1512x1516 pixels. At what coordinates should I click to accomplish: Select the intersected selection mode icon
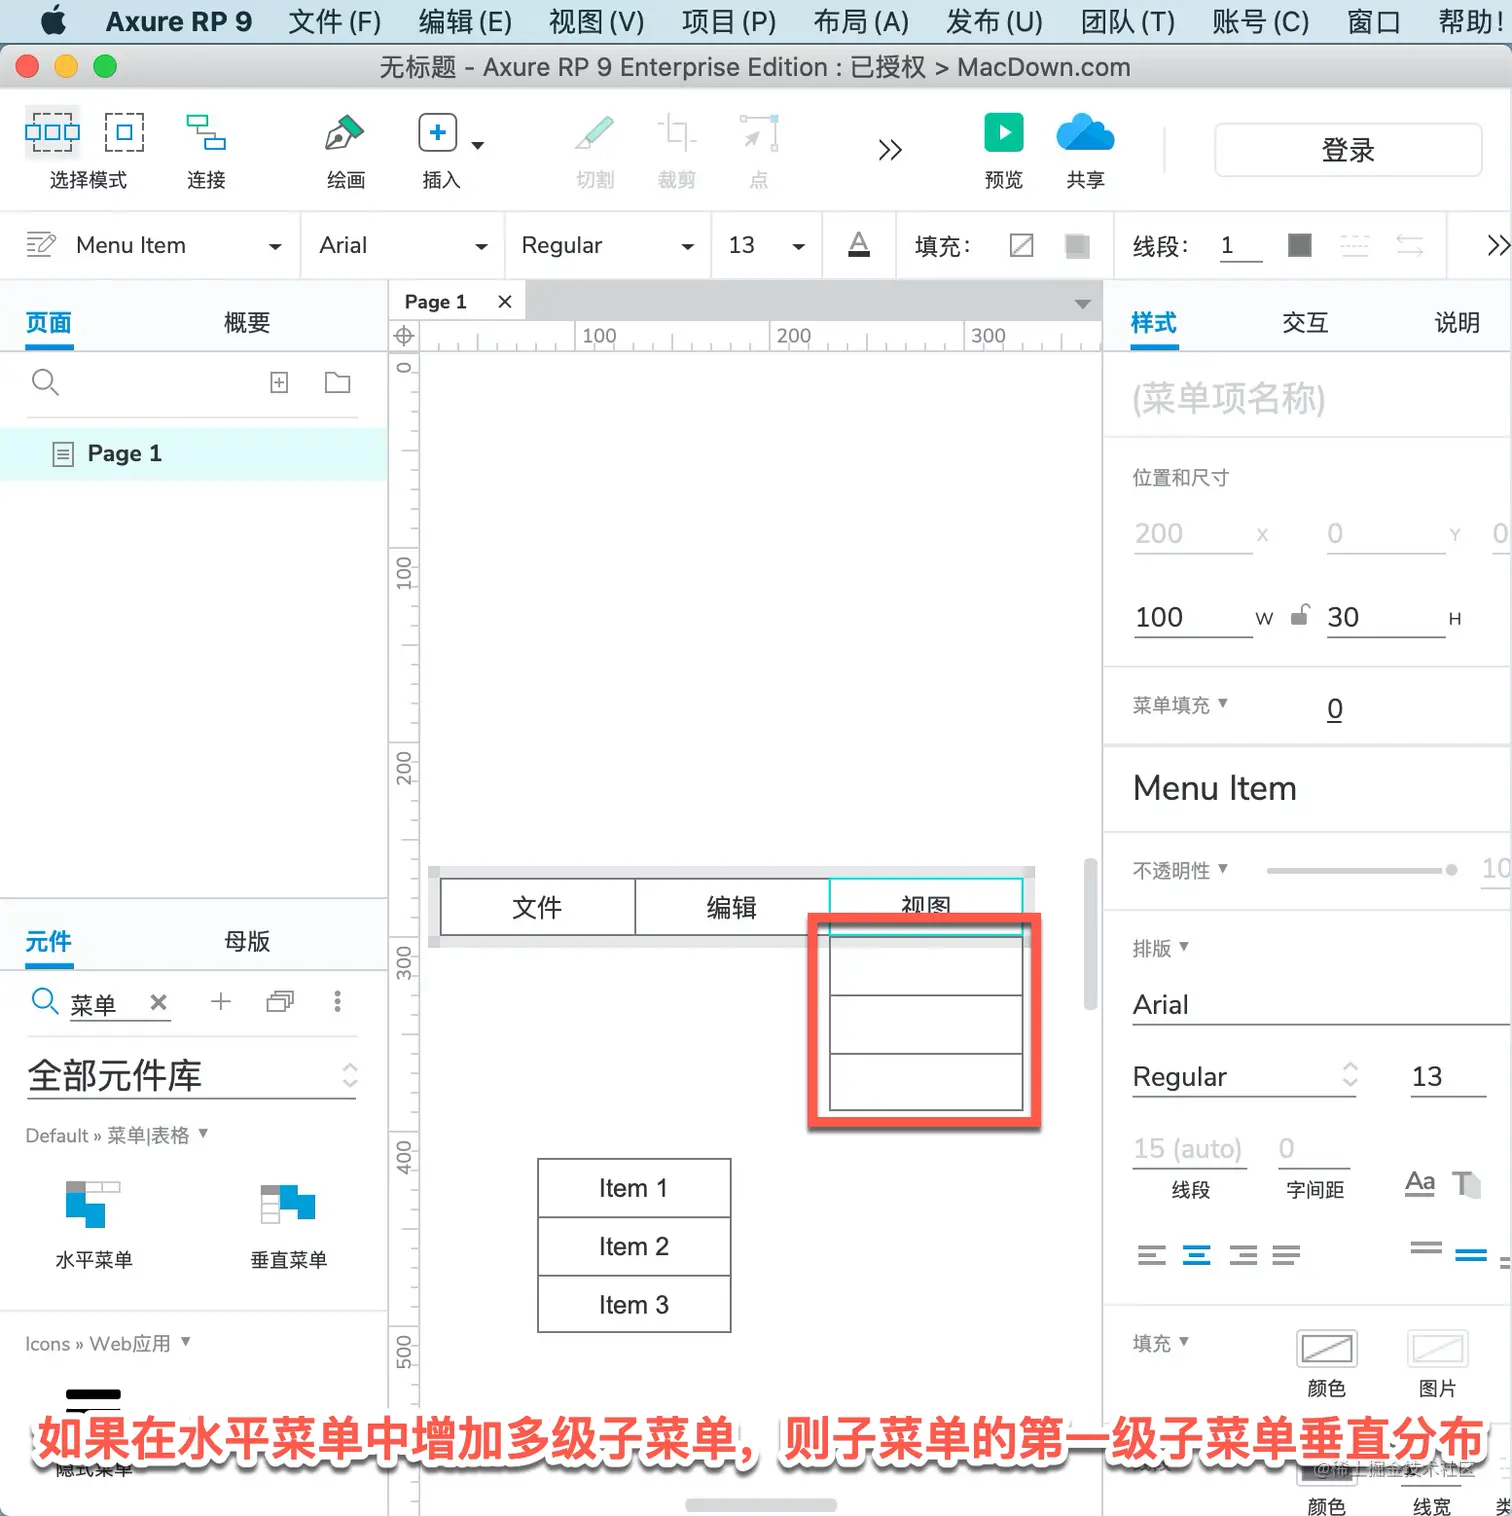(52, 132)
